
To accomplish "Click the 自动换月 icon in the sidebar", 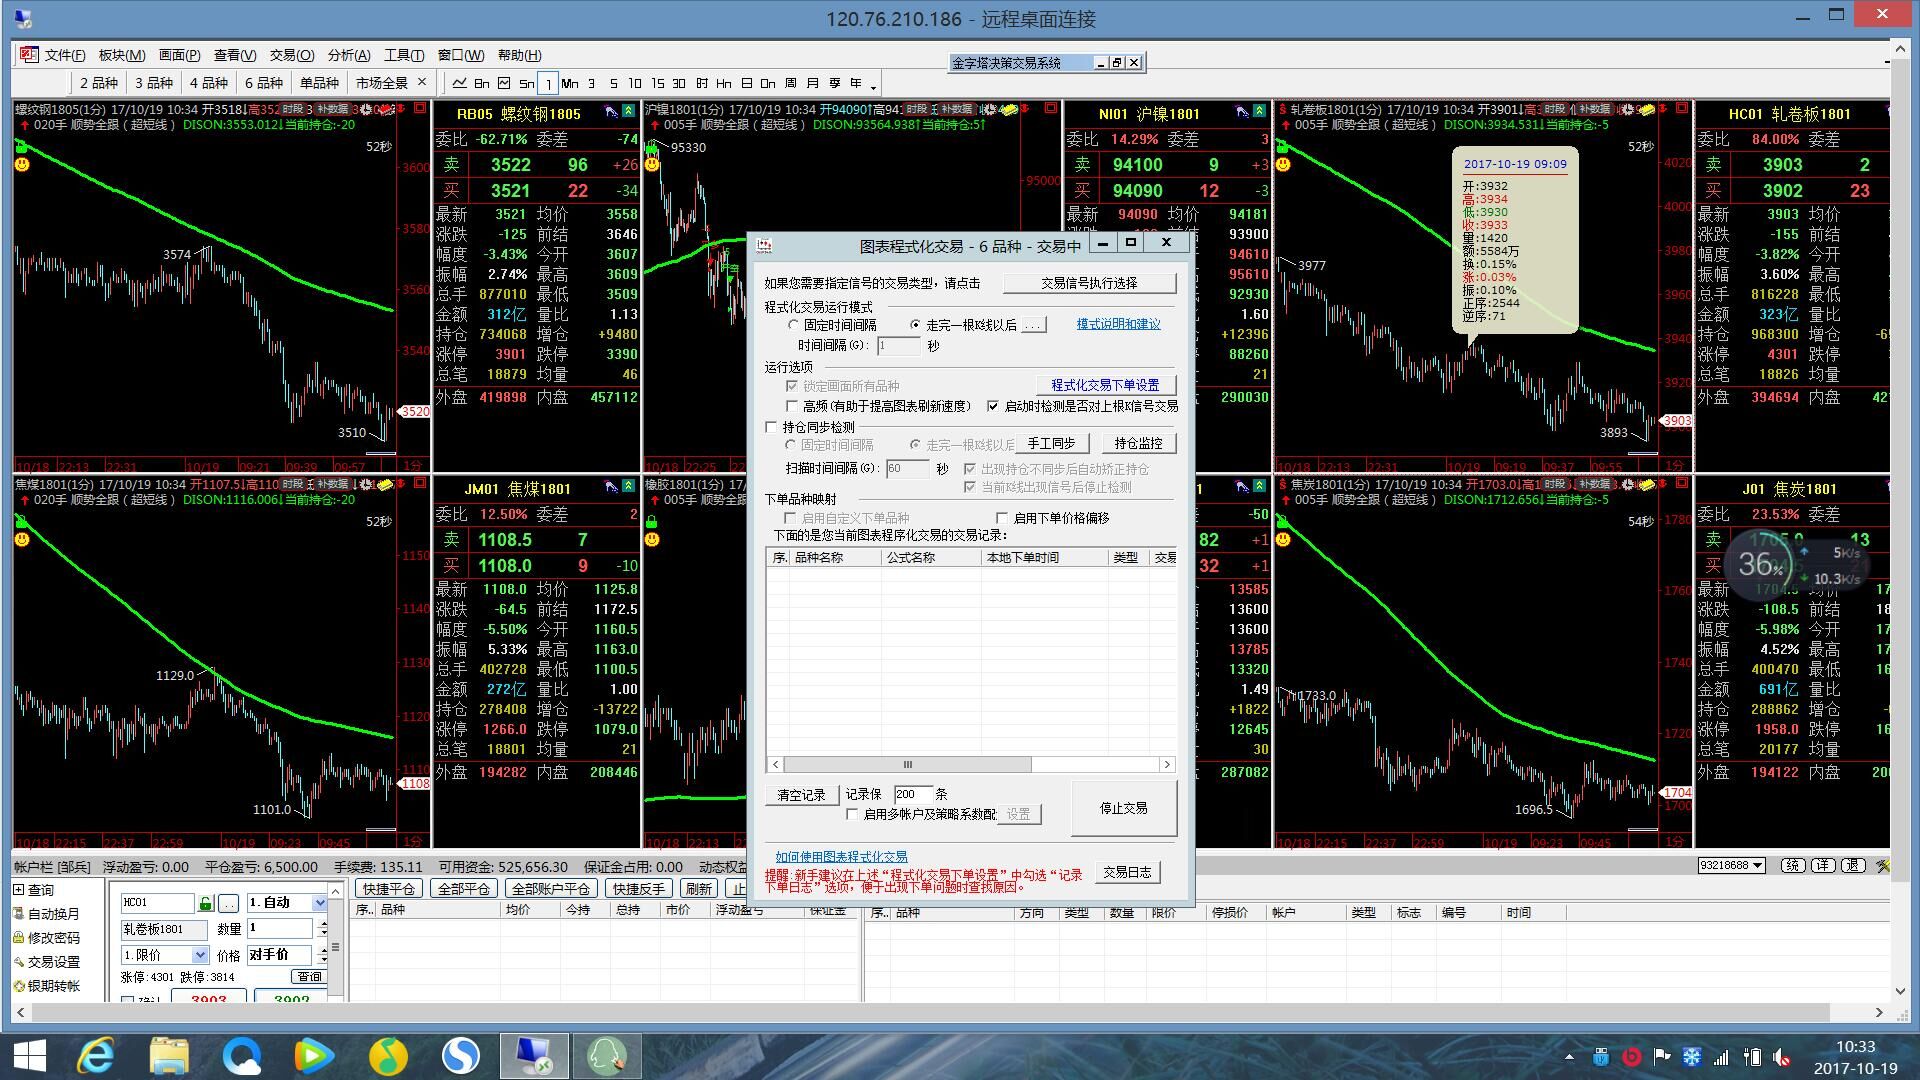I will [x=19, y=914].
